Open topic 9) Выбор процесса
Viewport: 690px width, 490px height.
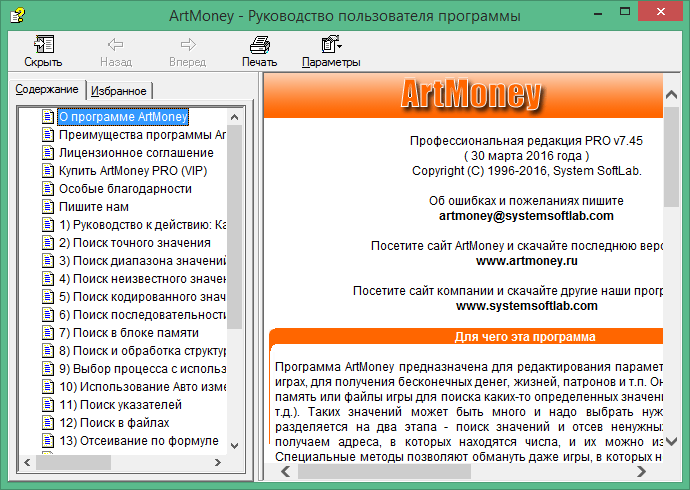(x=142, y=369)
